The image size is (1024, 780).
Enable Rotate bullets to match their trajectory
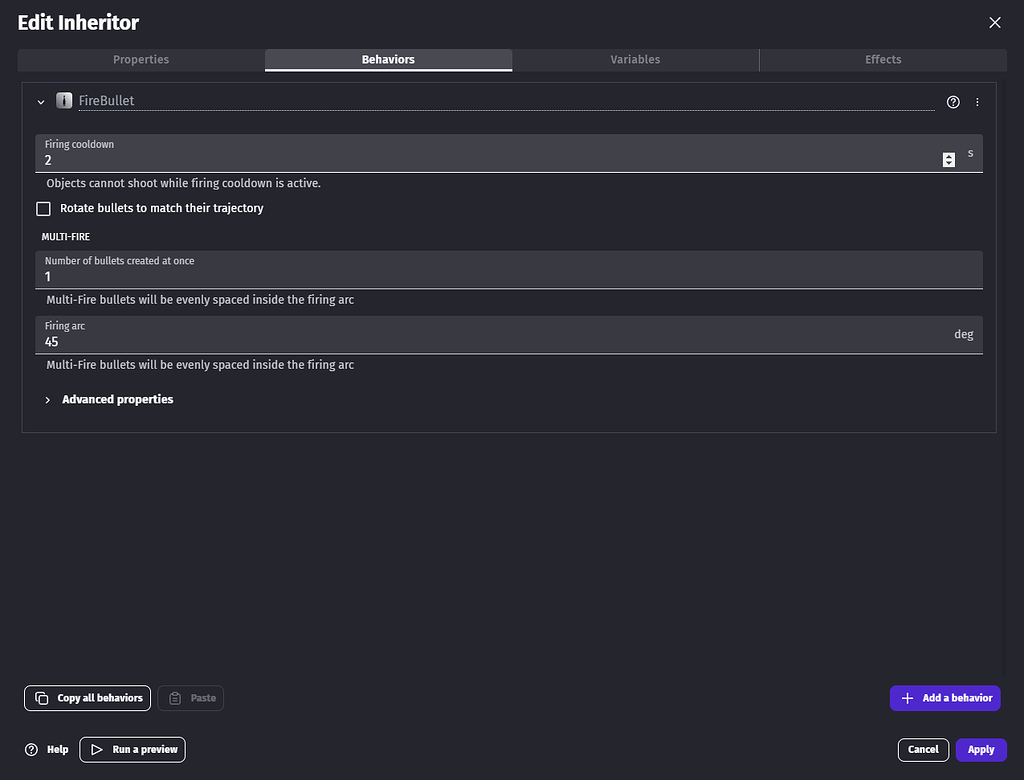click(43, 208)
